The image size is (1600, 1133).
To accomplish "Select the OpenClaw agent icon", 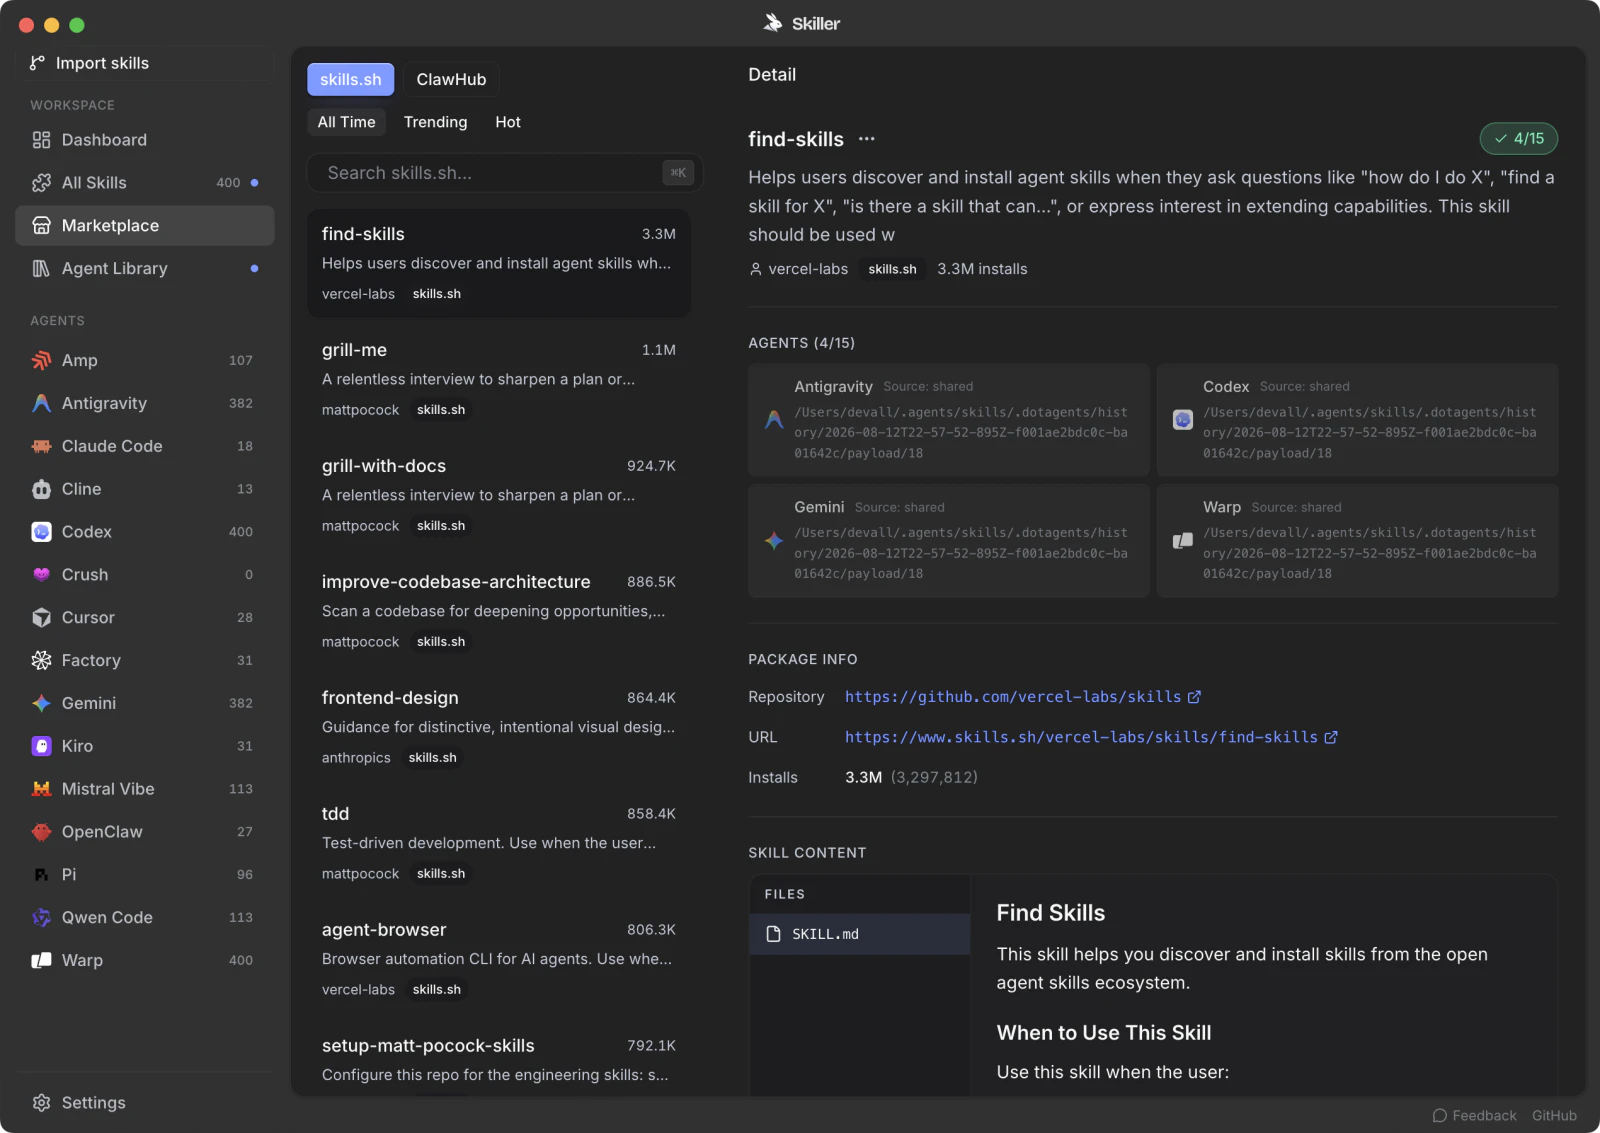I will click(41, 832).
